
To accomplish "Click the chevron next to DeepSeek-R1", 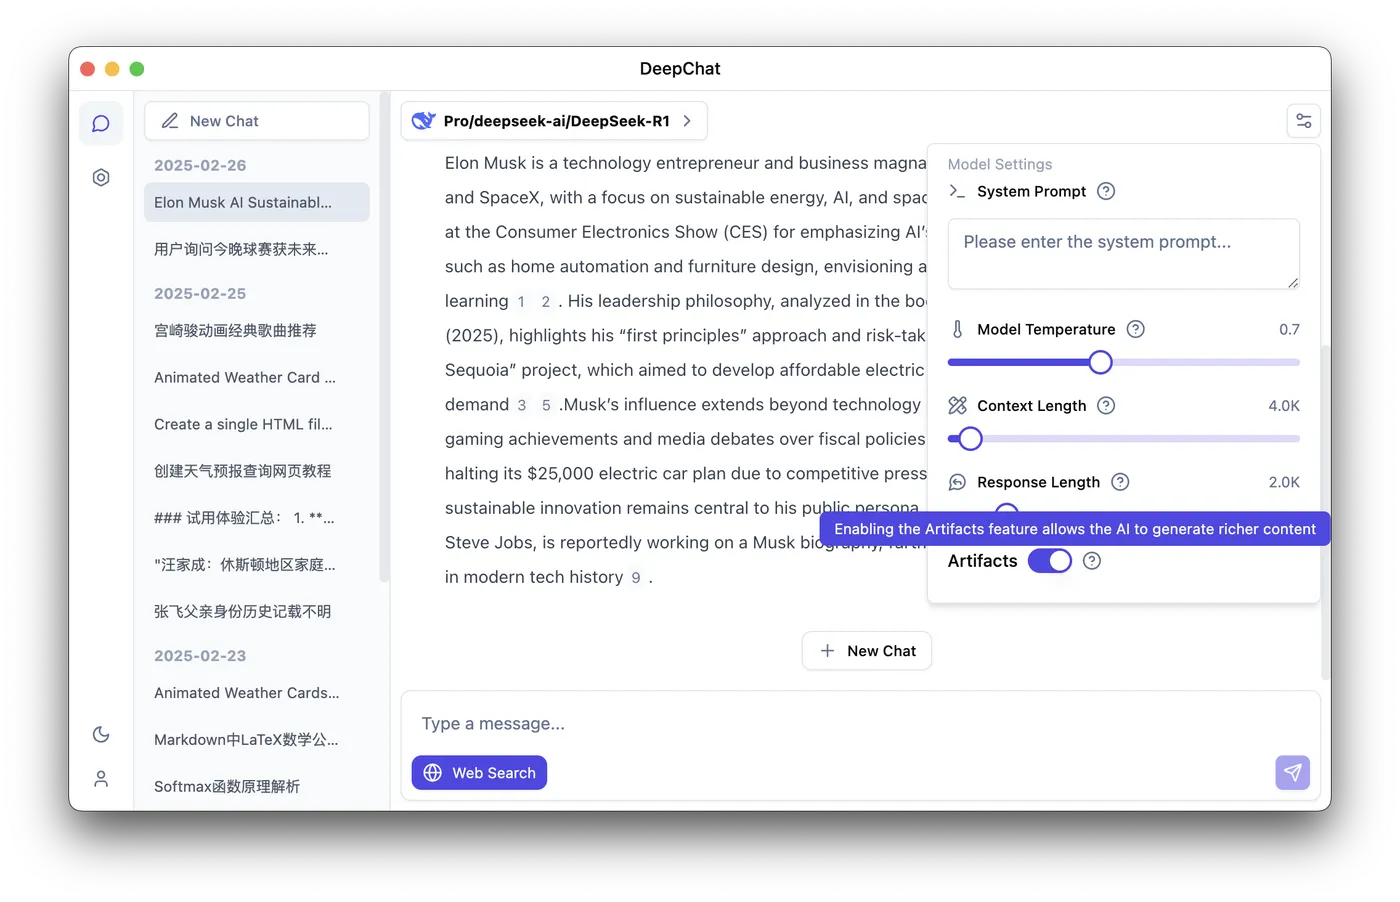I will [x=687, y=121].
